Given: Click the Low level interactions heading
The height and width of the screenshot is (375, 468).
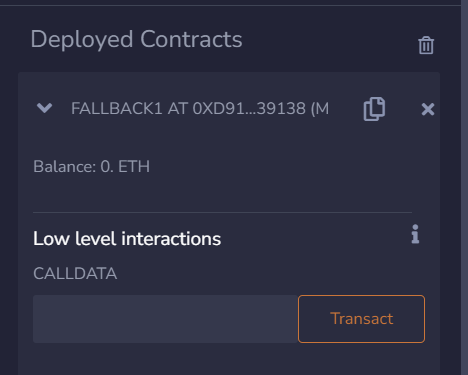Looking at the screenshot, I should tap(127, 239).
